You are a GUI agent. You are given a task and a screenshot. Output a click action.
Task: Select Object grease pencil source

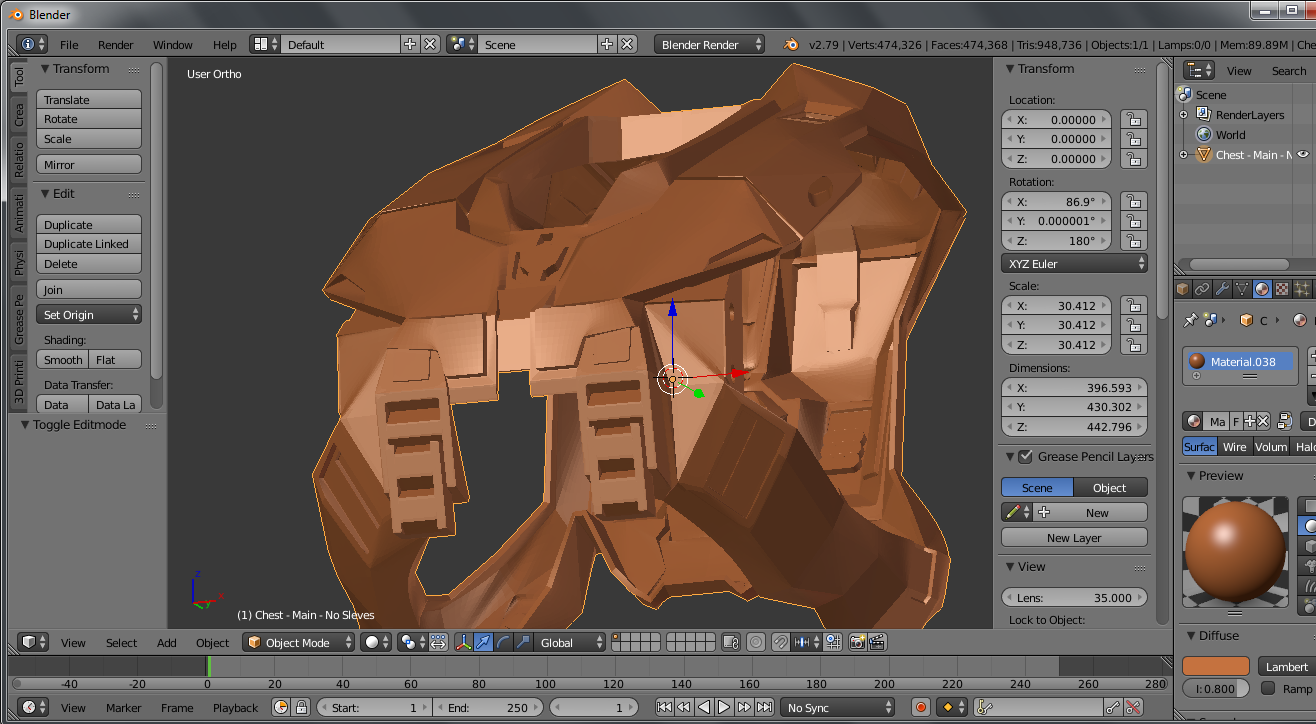[1110, 487]
